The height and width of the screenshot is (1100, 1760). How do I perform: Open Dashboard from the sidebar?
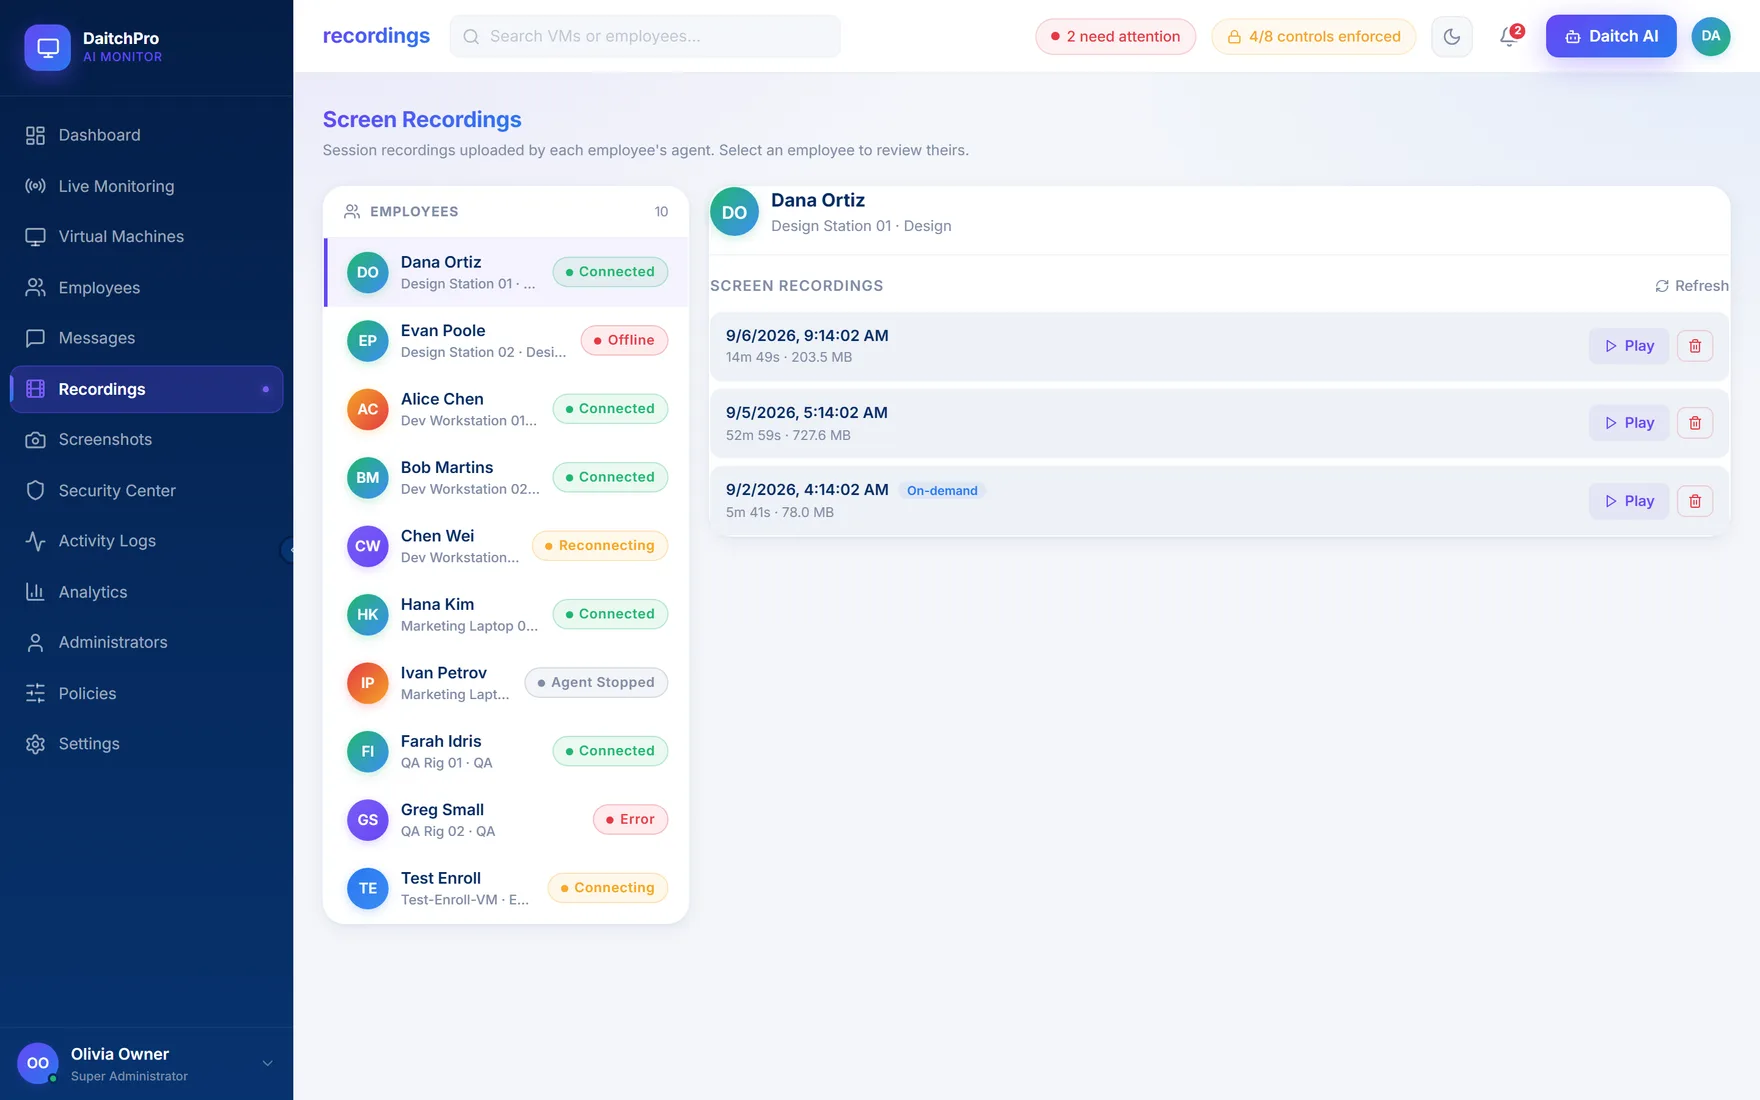pyautogui.click(x=146, y=135)
